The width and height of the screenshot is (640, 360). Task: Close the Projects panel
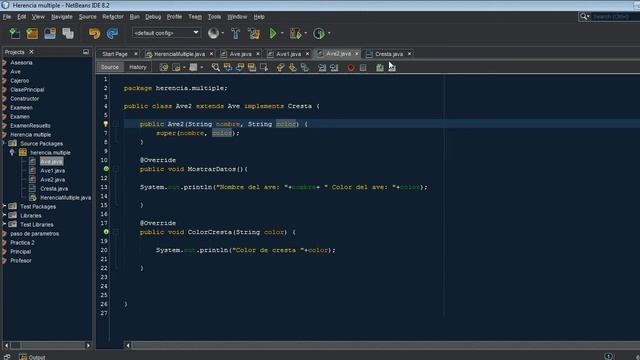[x=31, y=52]
